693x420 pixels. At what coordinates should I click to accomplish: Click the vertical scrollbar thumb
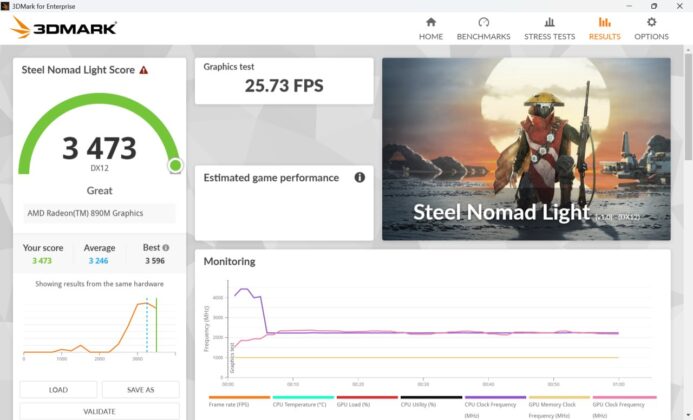click(688, 107)
